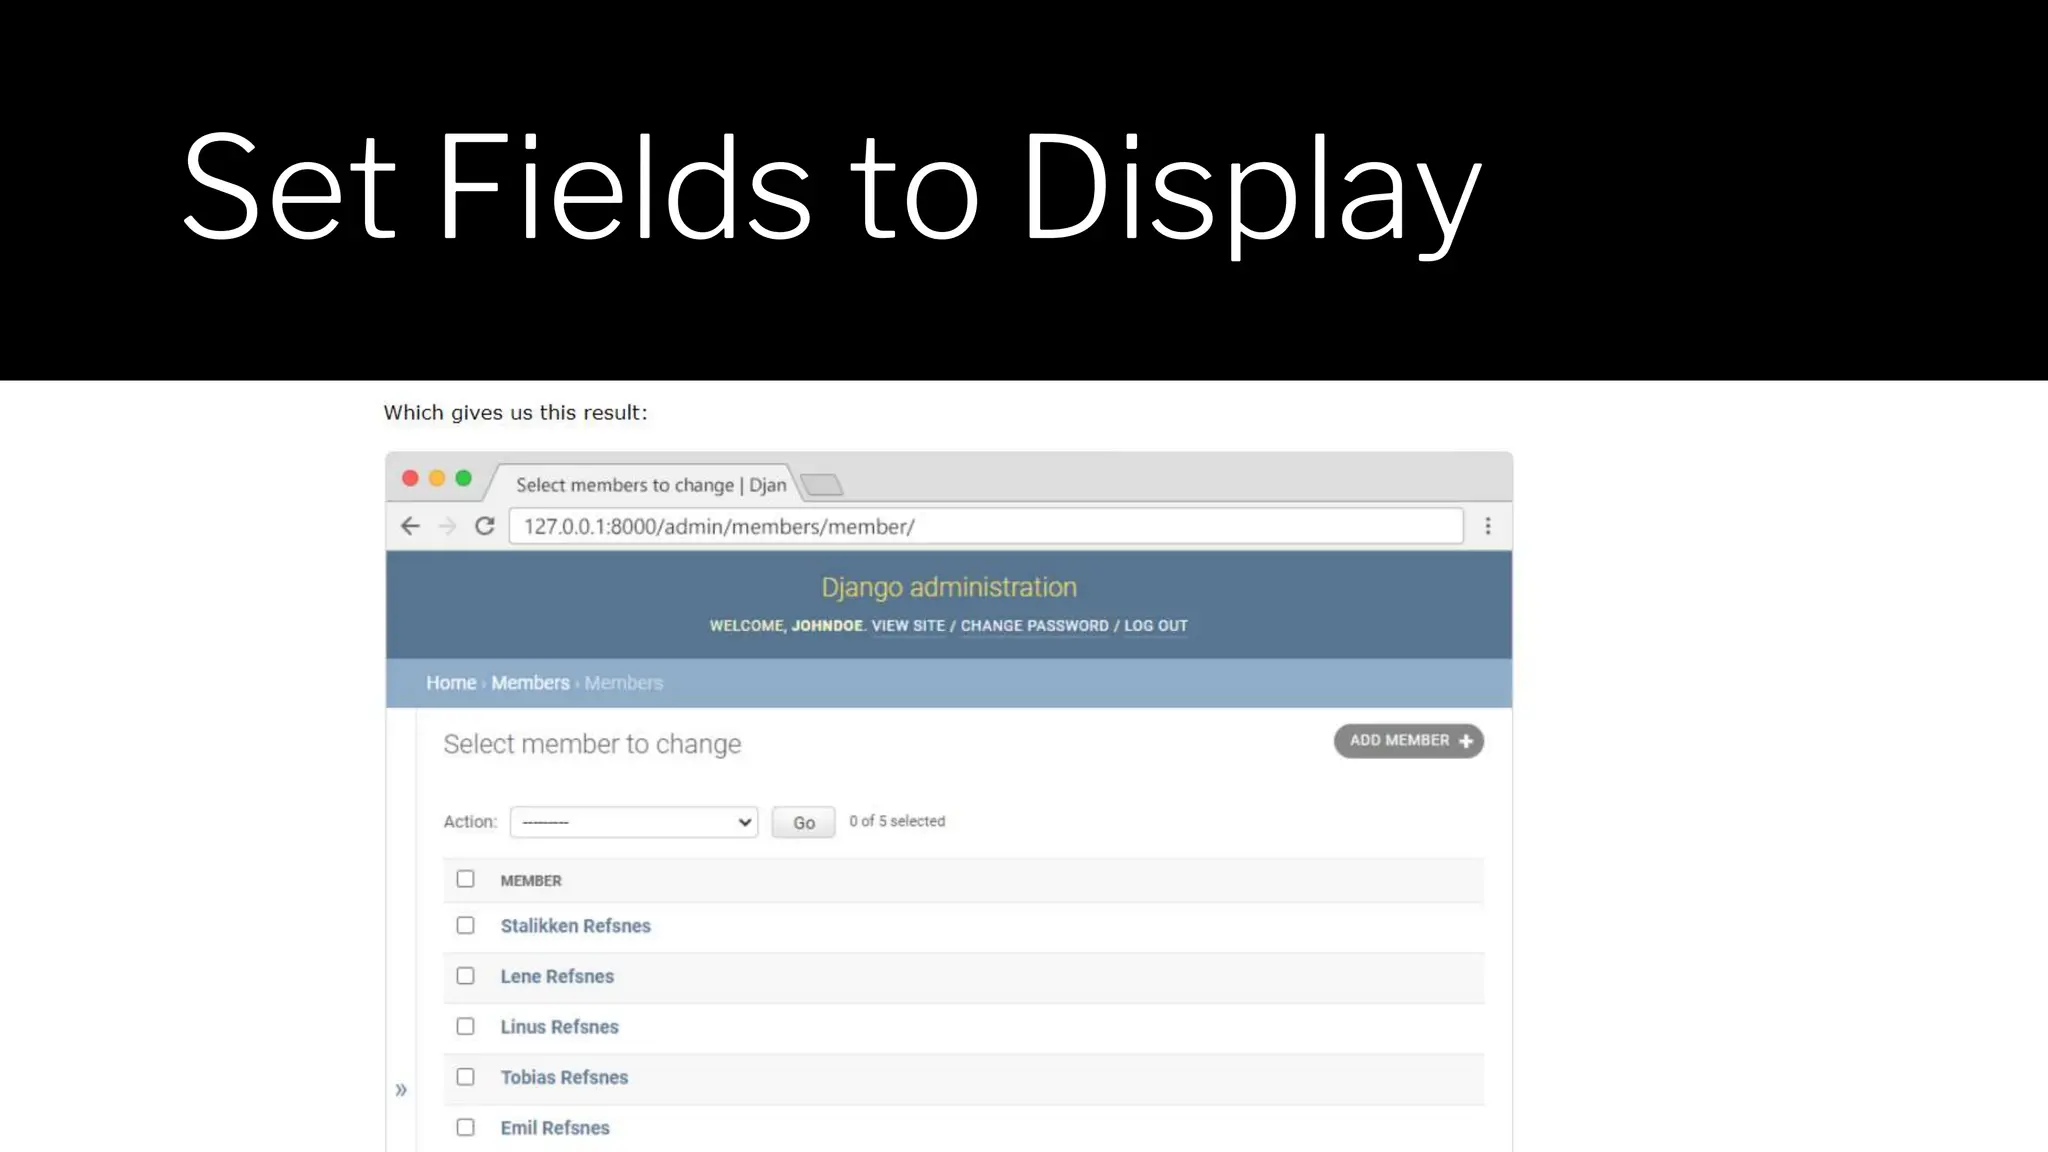Open the Members app breadcrumb link

[x=530, y=683]
